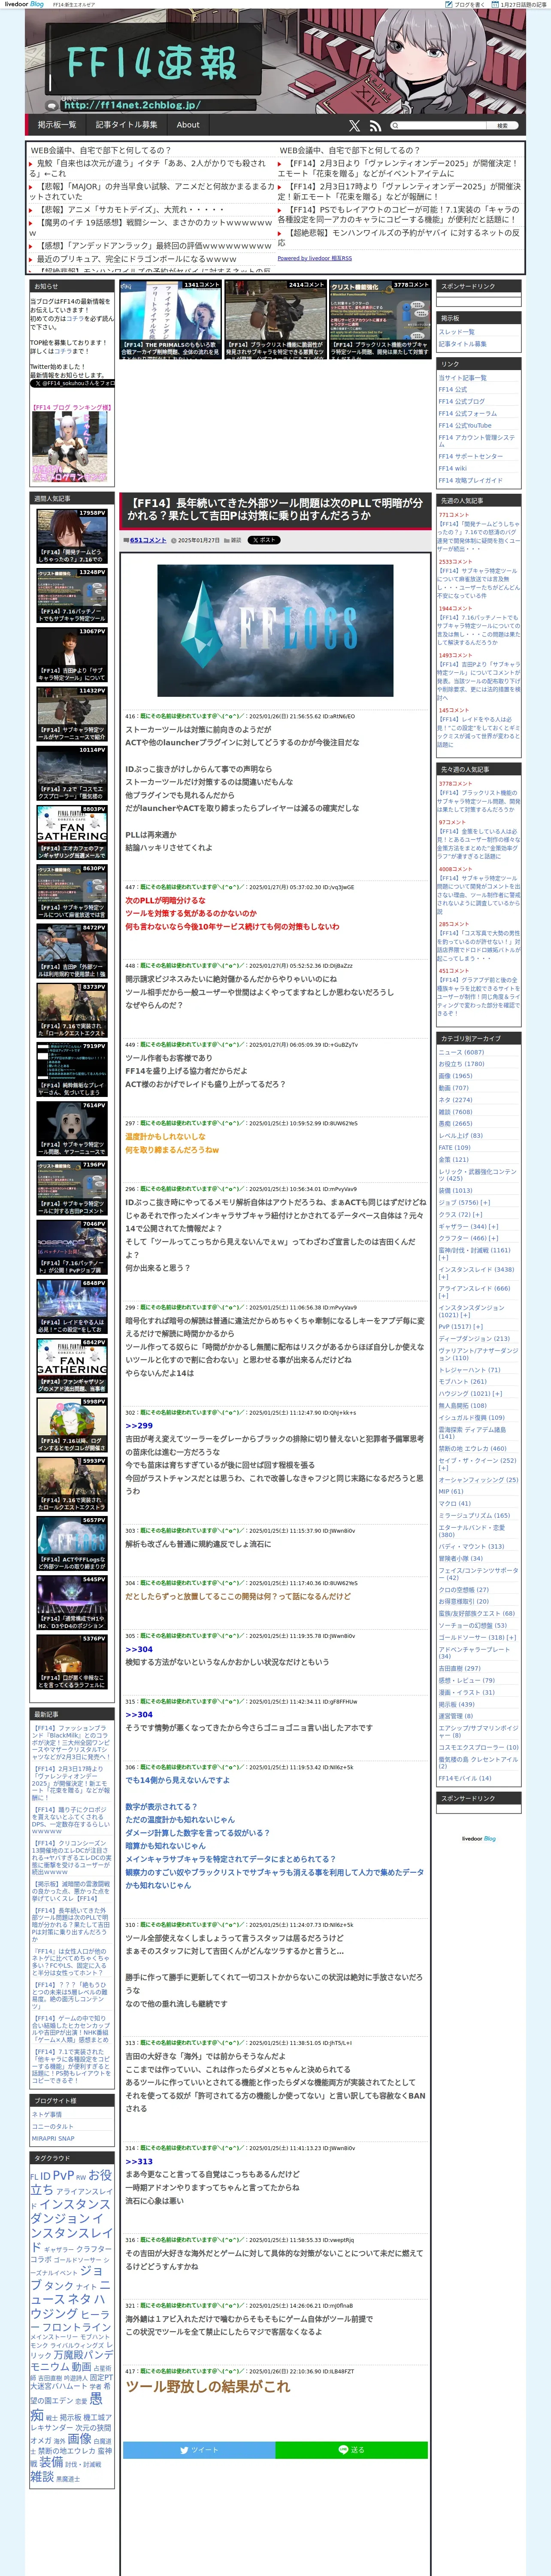Open FF14 公式YouTube sidebar link
The image size is (551, 2576).
pyautogui.click(x=465, y=425)
